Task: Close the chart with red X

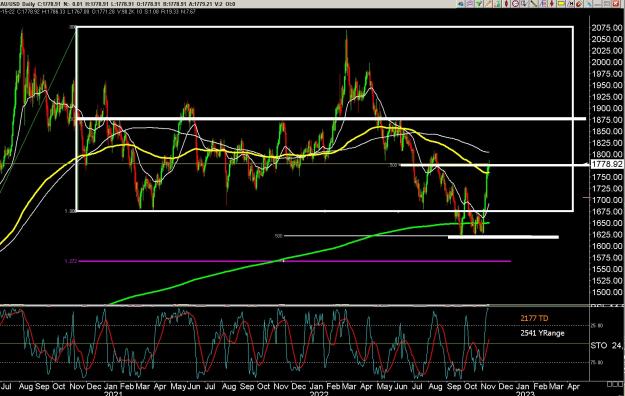Action: [615, 4]
